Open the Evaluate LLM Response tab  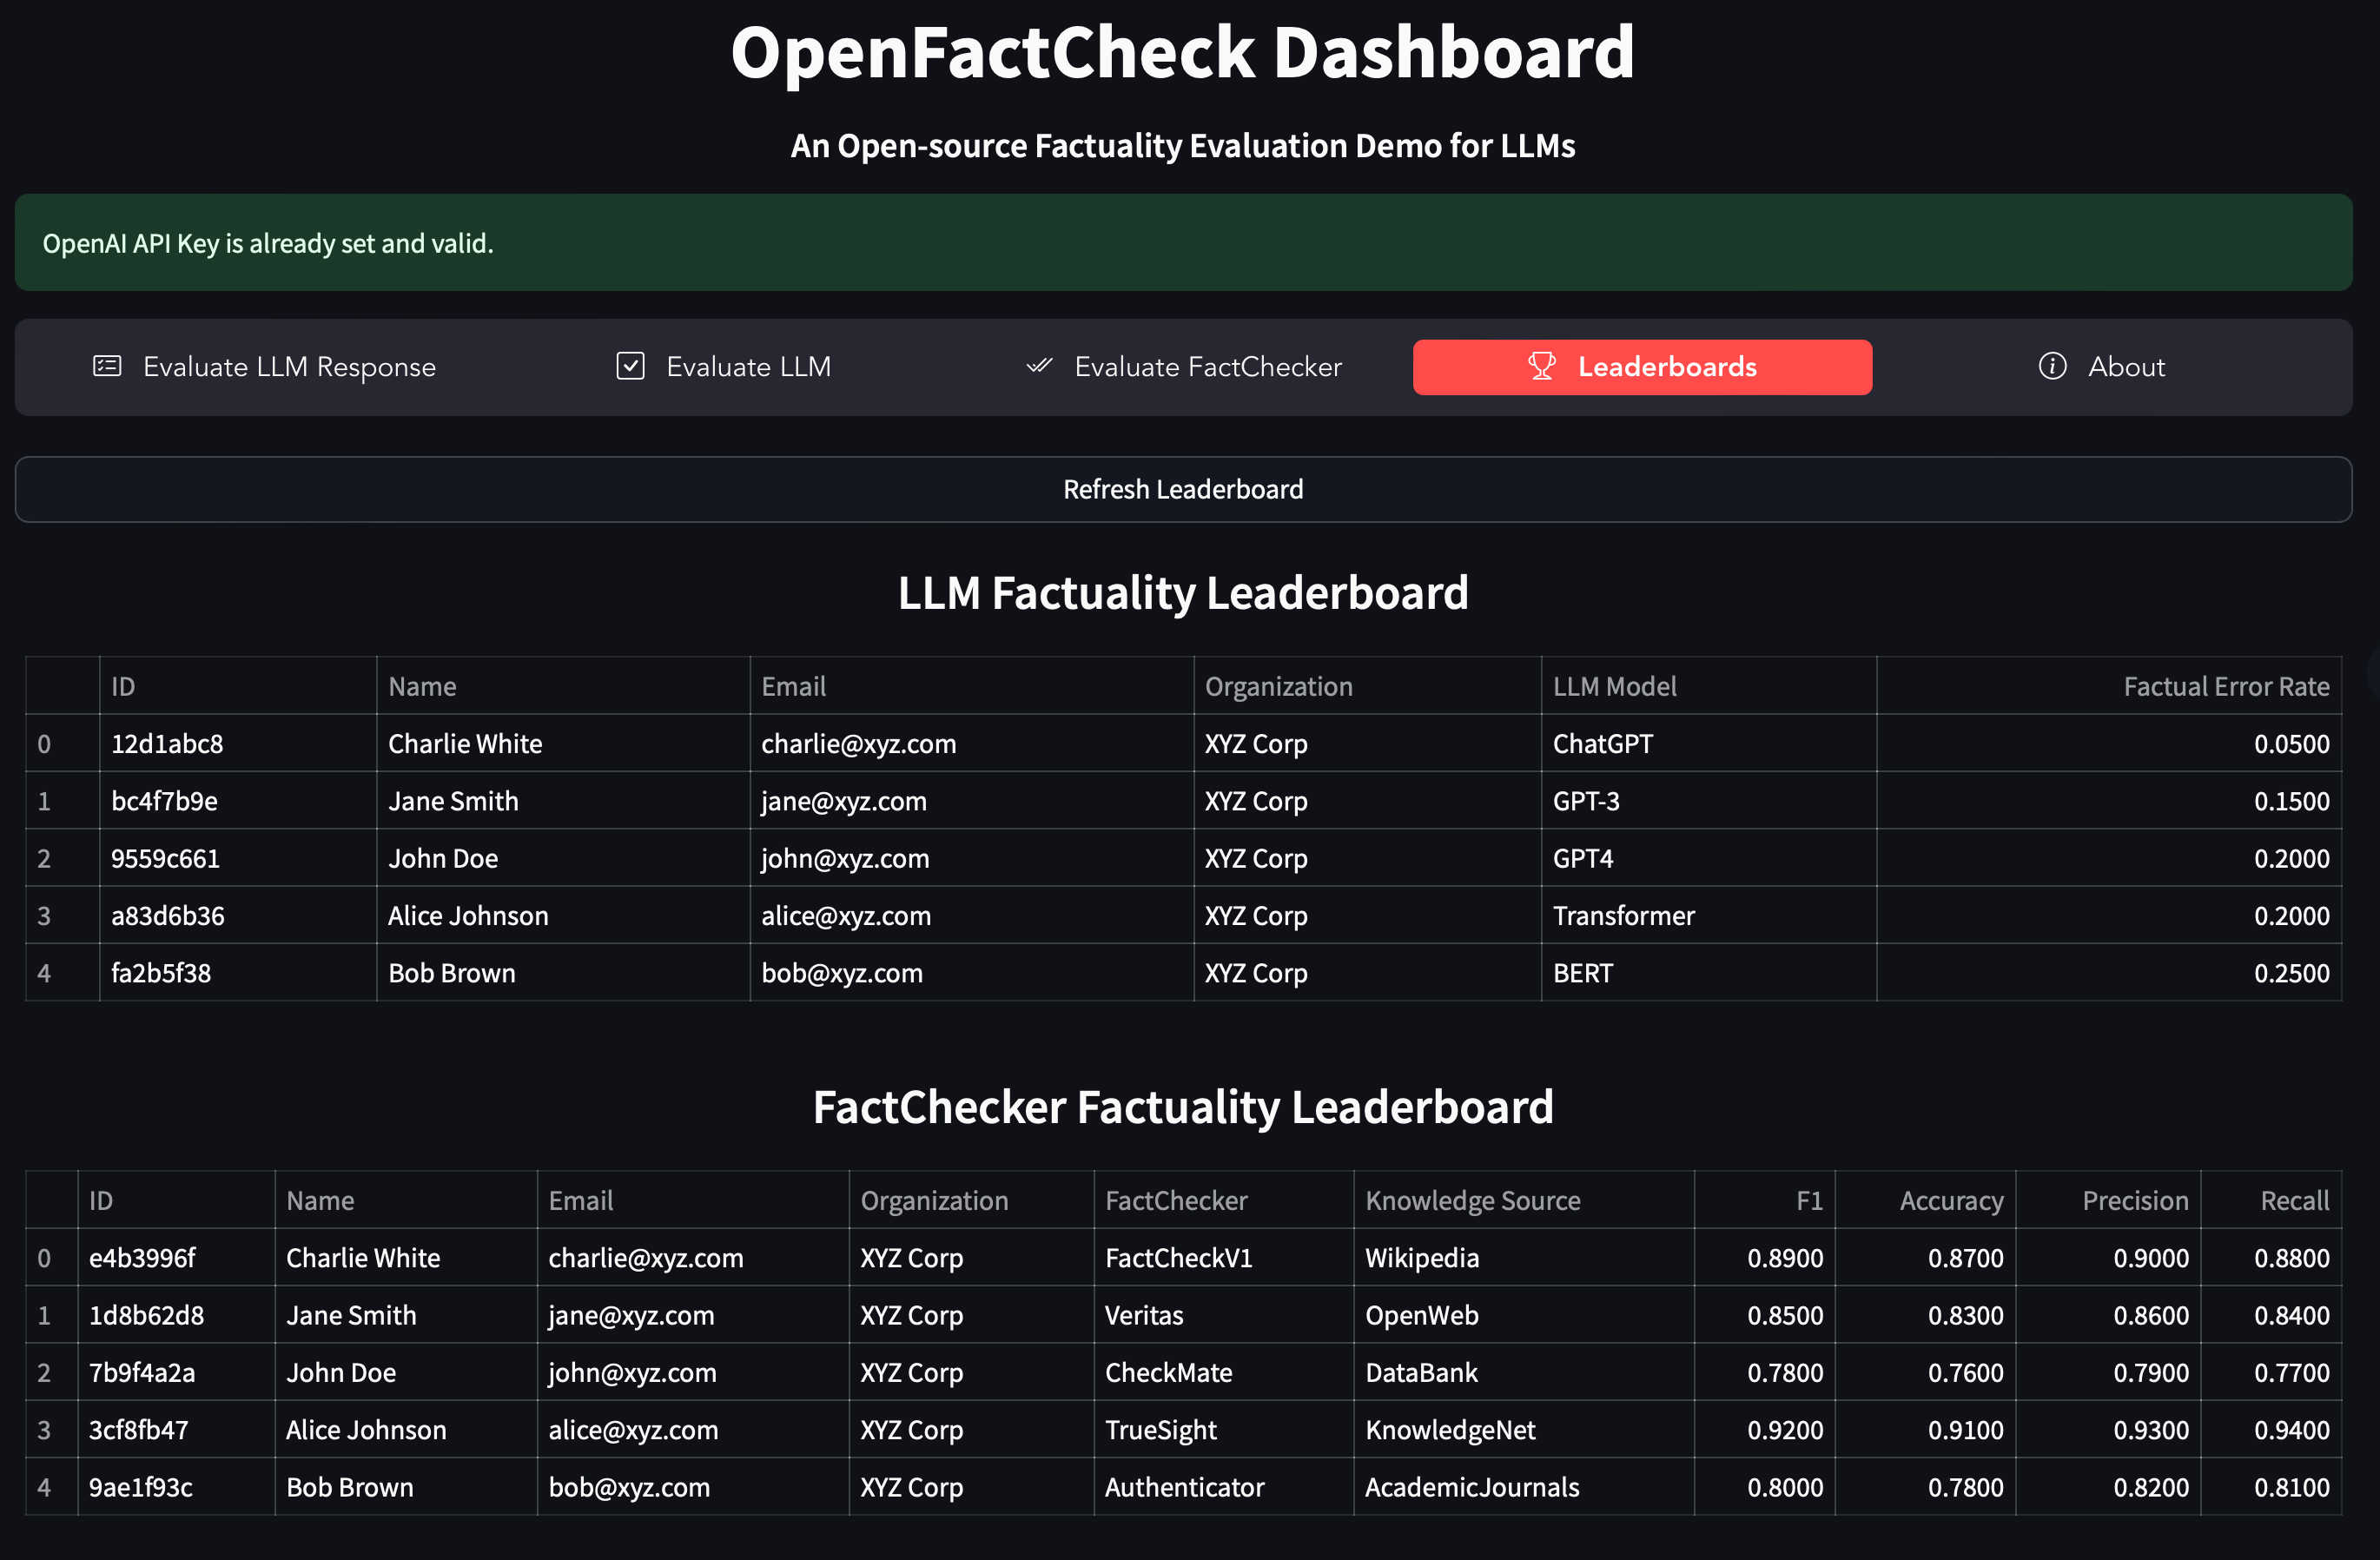(264, 367)
